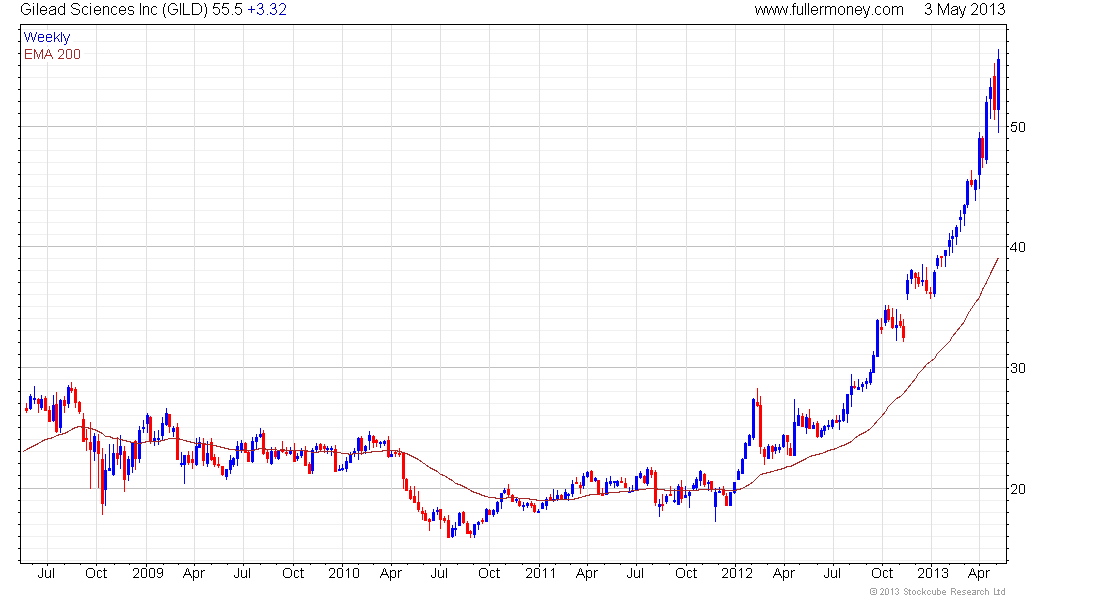Click the Stockcube Research Ltd copyright notice

[x=937, y=592]
